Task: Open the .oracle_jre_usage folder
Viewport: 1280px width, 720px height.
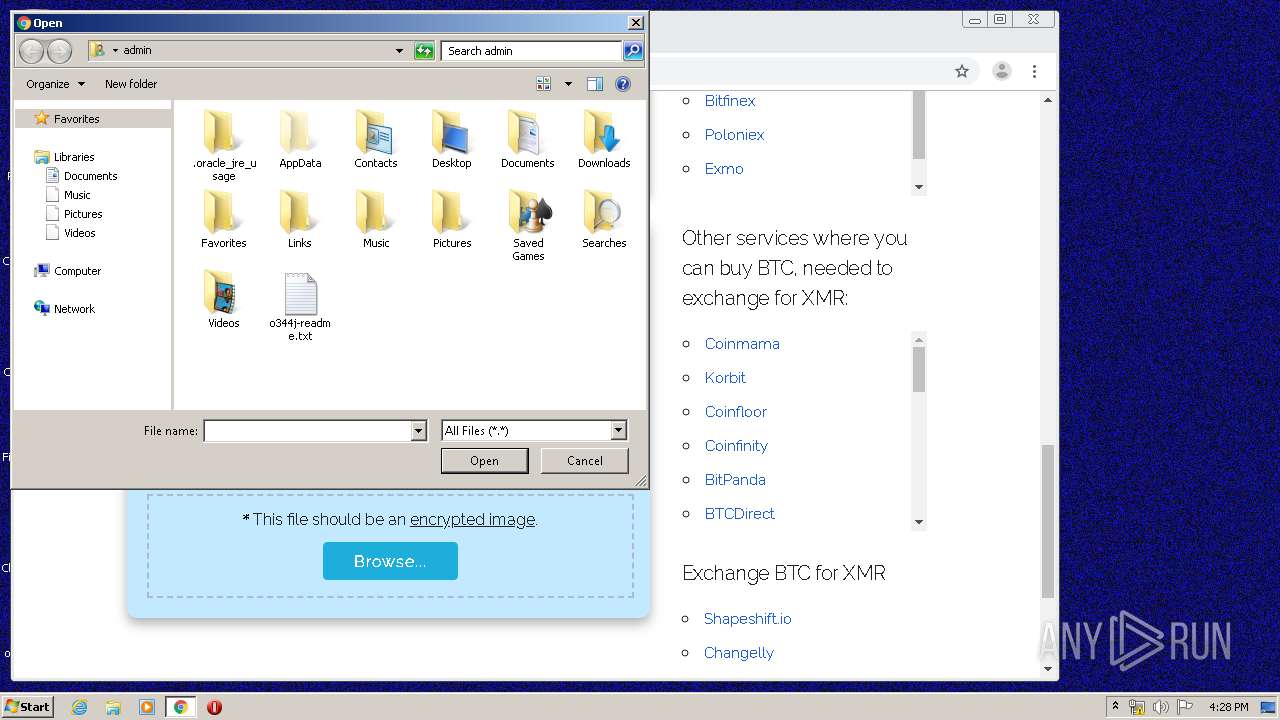Action: click(224, 145)
